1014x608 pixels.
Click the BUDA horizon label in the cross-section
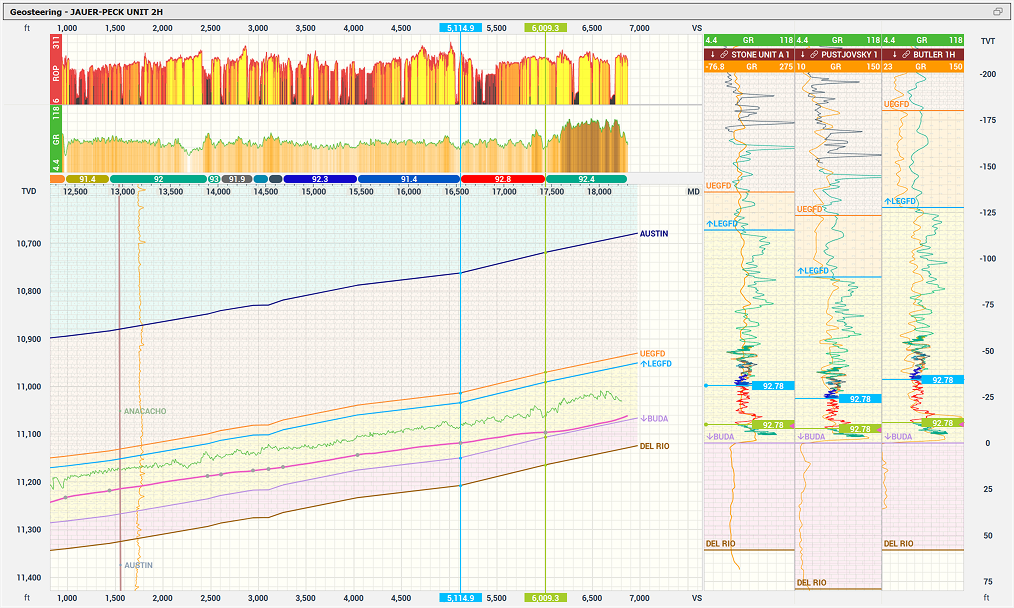coord(654,418)
